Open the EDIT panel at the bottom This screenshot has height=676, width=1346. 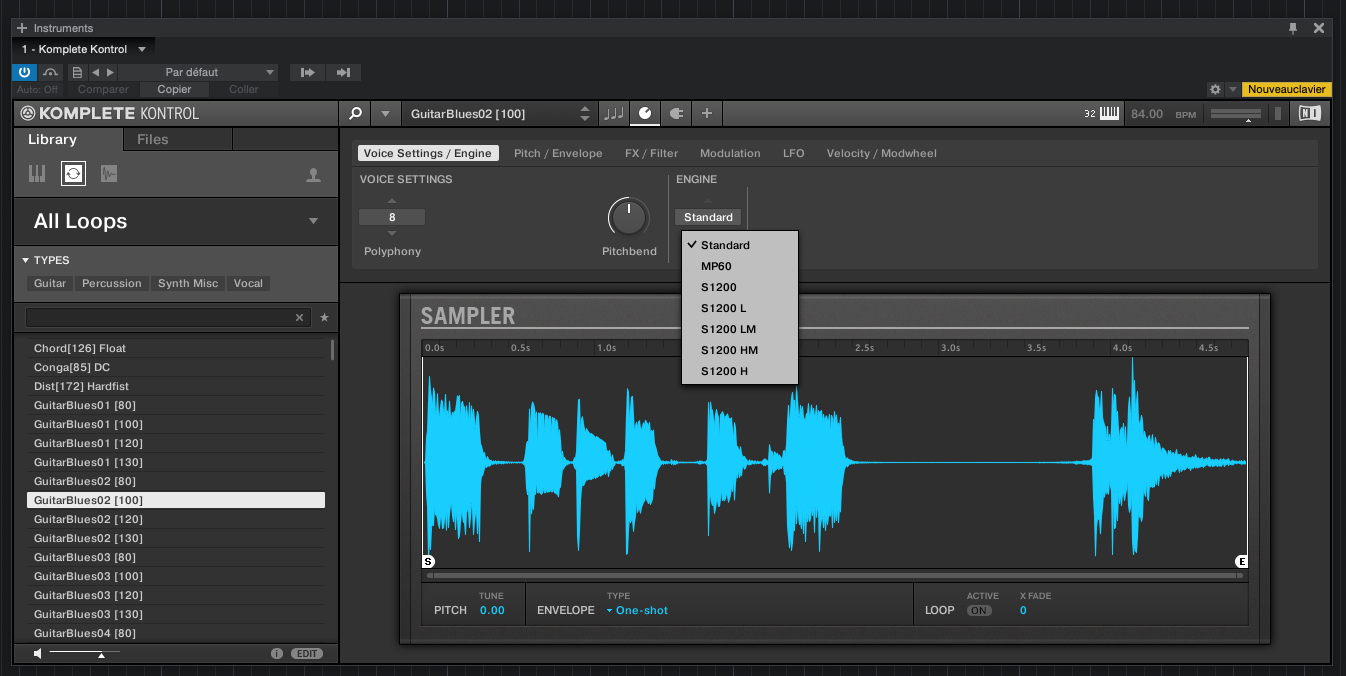pos(307,652)
